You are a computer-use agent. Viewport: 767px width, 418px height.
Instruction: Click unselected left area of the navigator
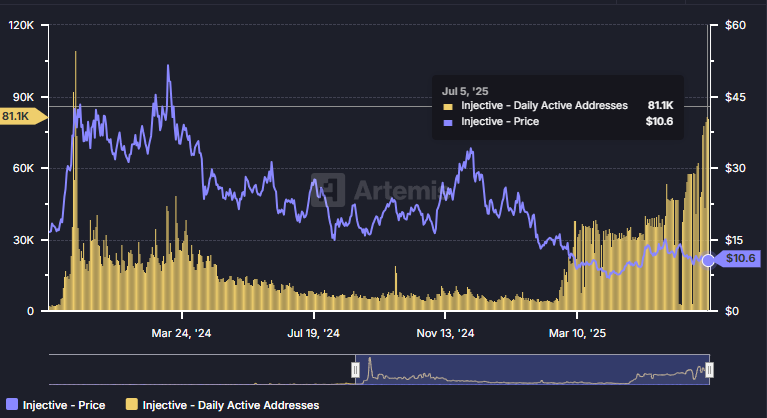pos(200,370)
